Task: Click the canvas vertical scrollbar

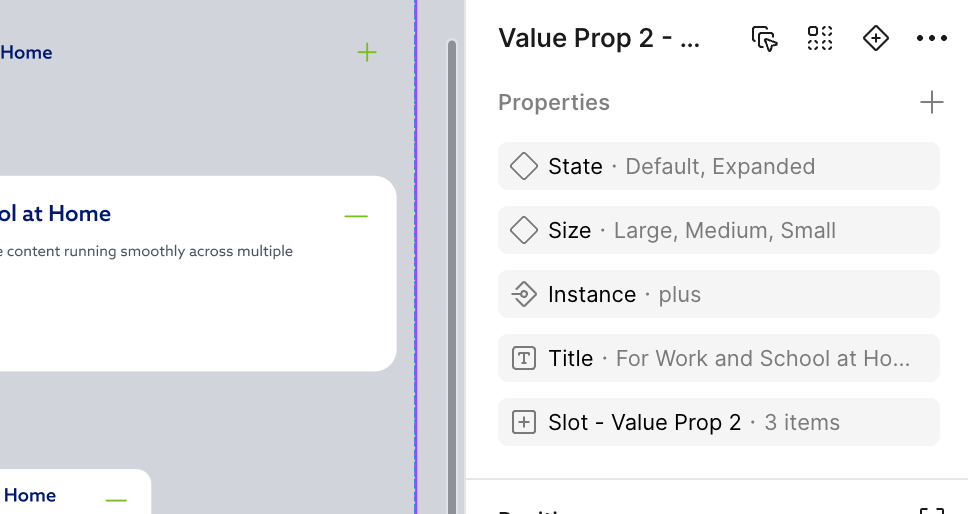Action: click(x=452, y=278)
